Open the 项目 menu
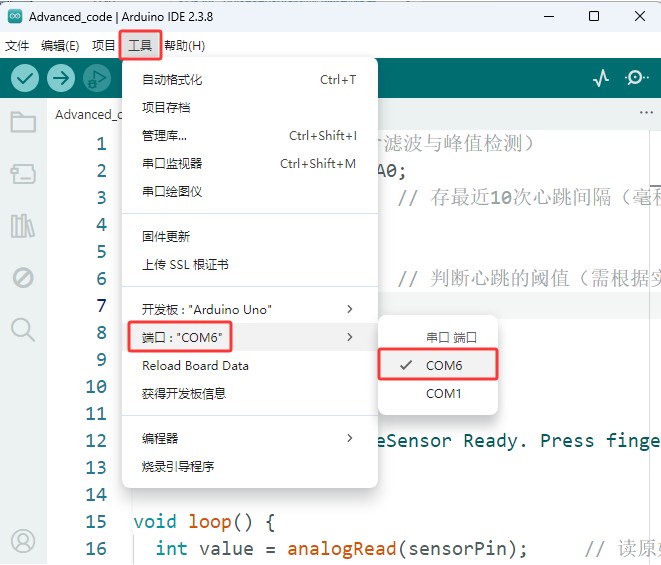This screenshot has height=565, width=661. pos(103,46)
